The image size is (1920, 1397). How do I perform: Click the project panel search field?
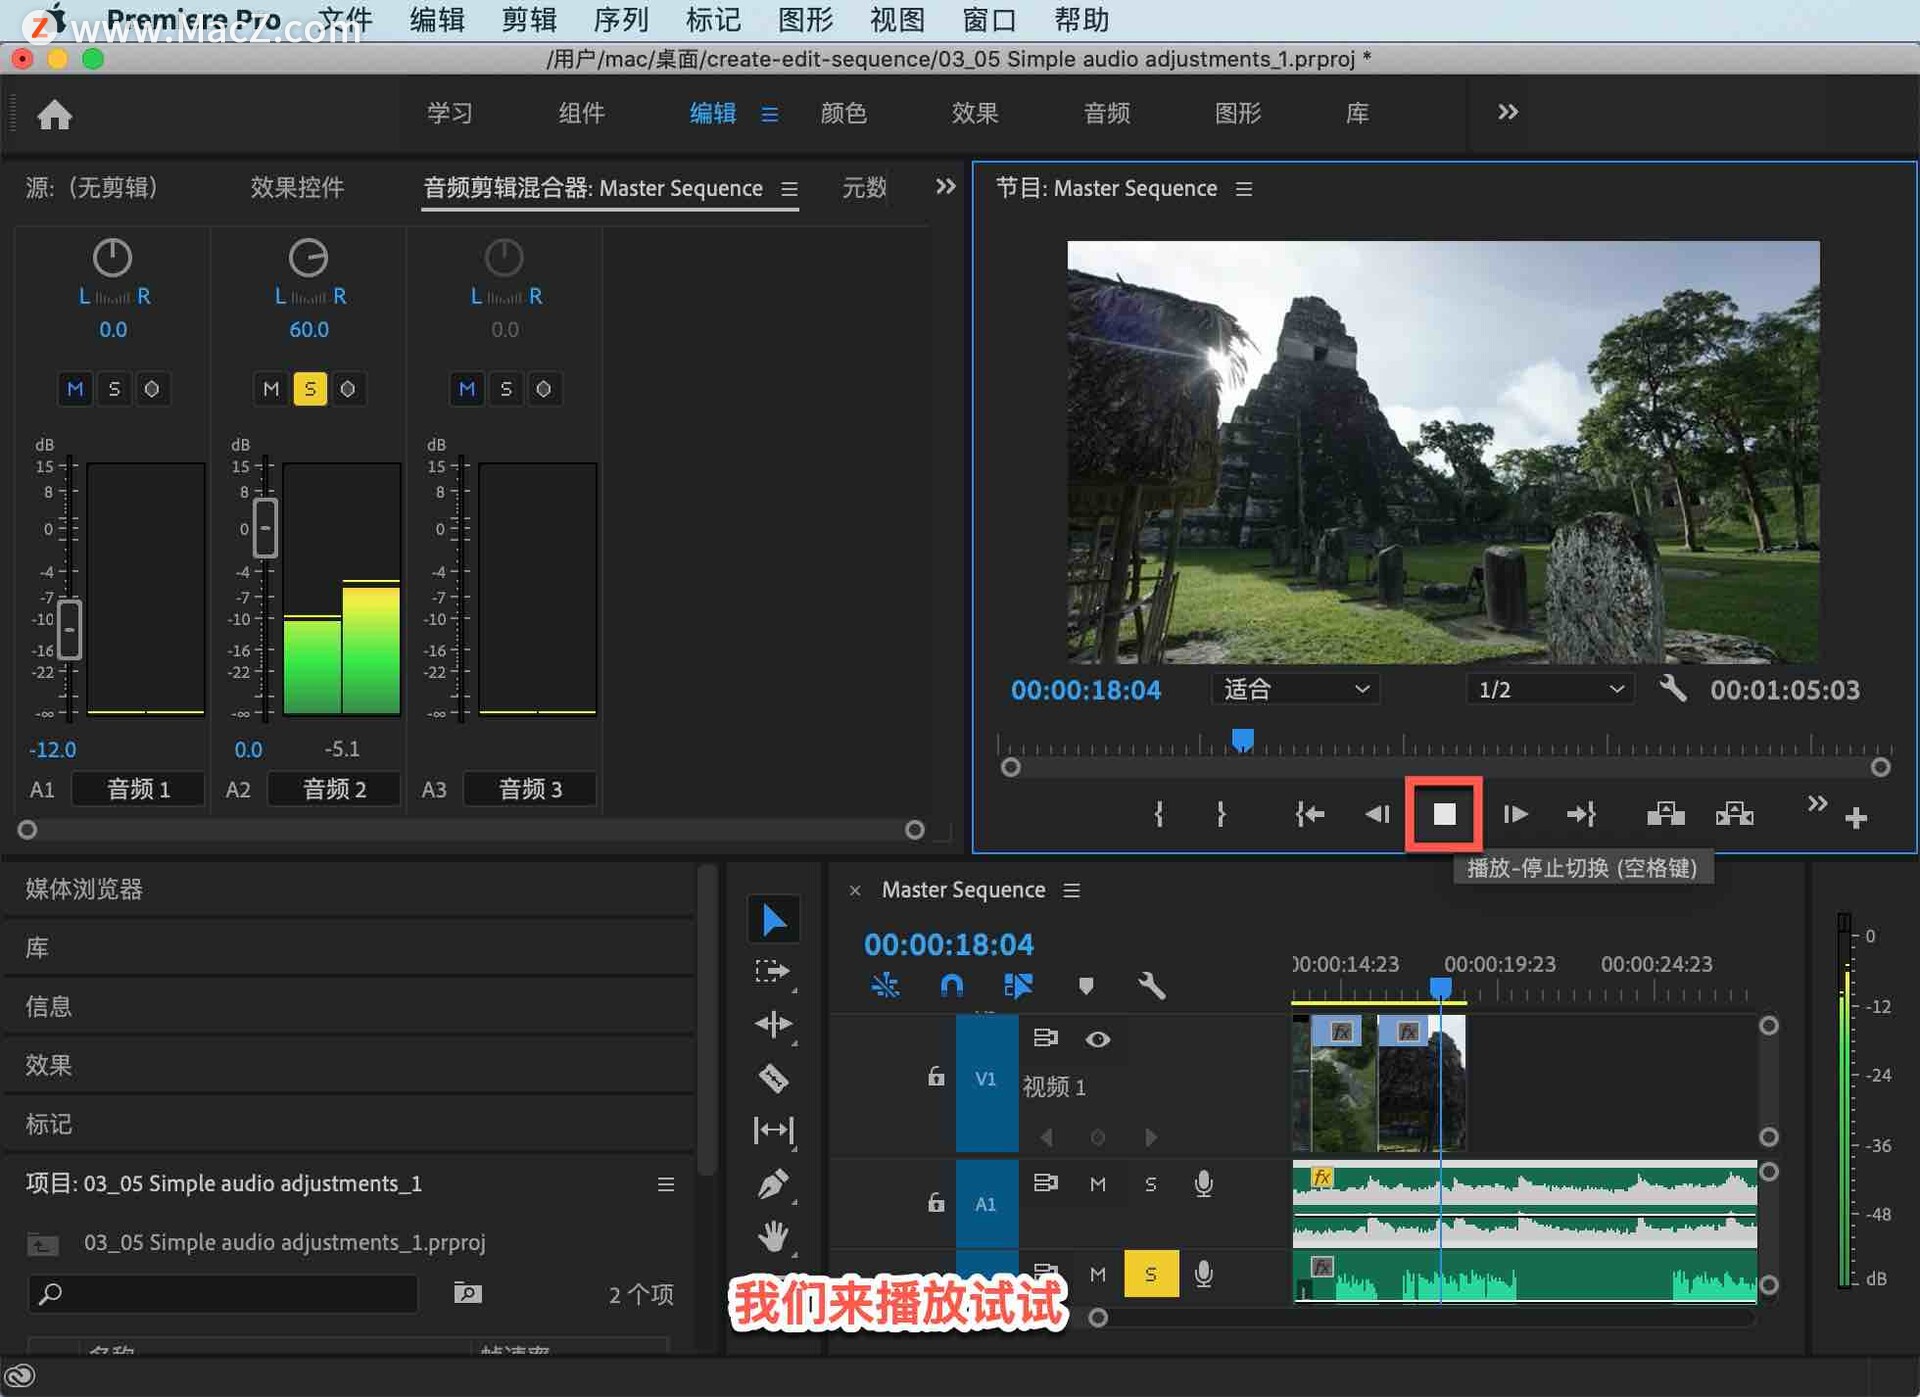pyautogui.click(x=222, y=1293)
